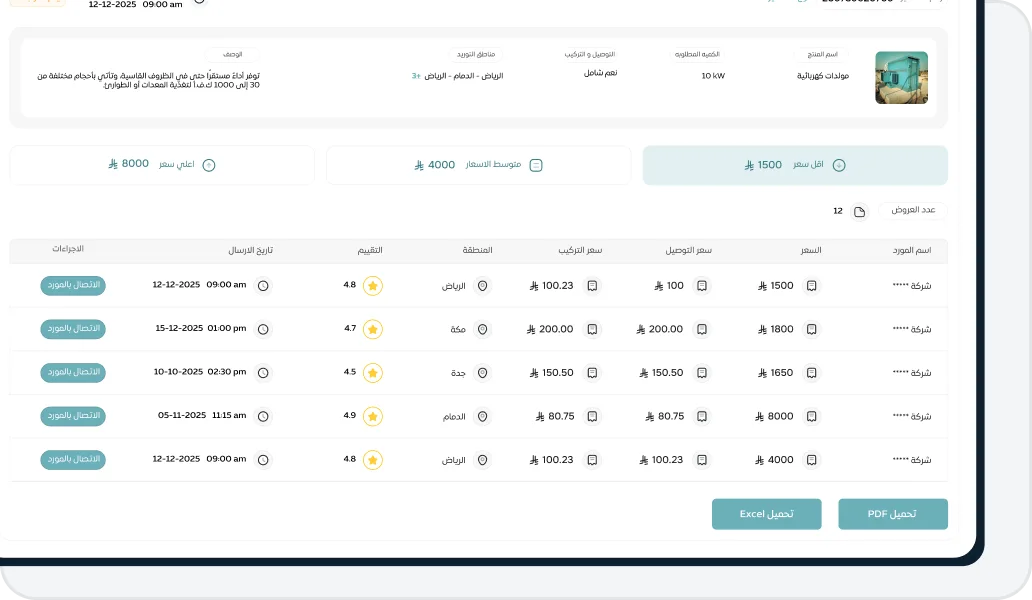This screenshot has height=600, width=1032.
Task: Expand the +3 more supply regions
Action: click(416, 76)
